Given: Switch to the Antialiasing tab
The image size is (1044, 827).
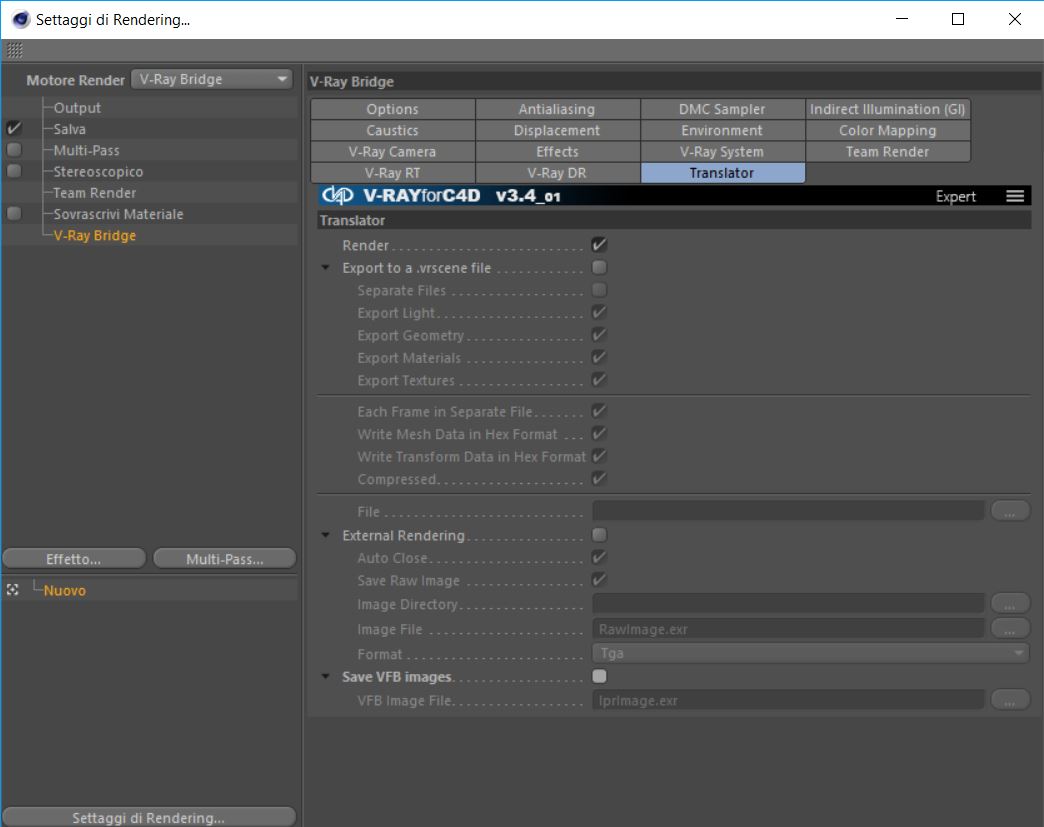Looking at the screenshot, I should (x=557, y=109).
